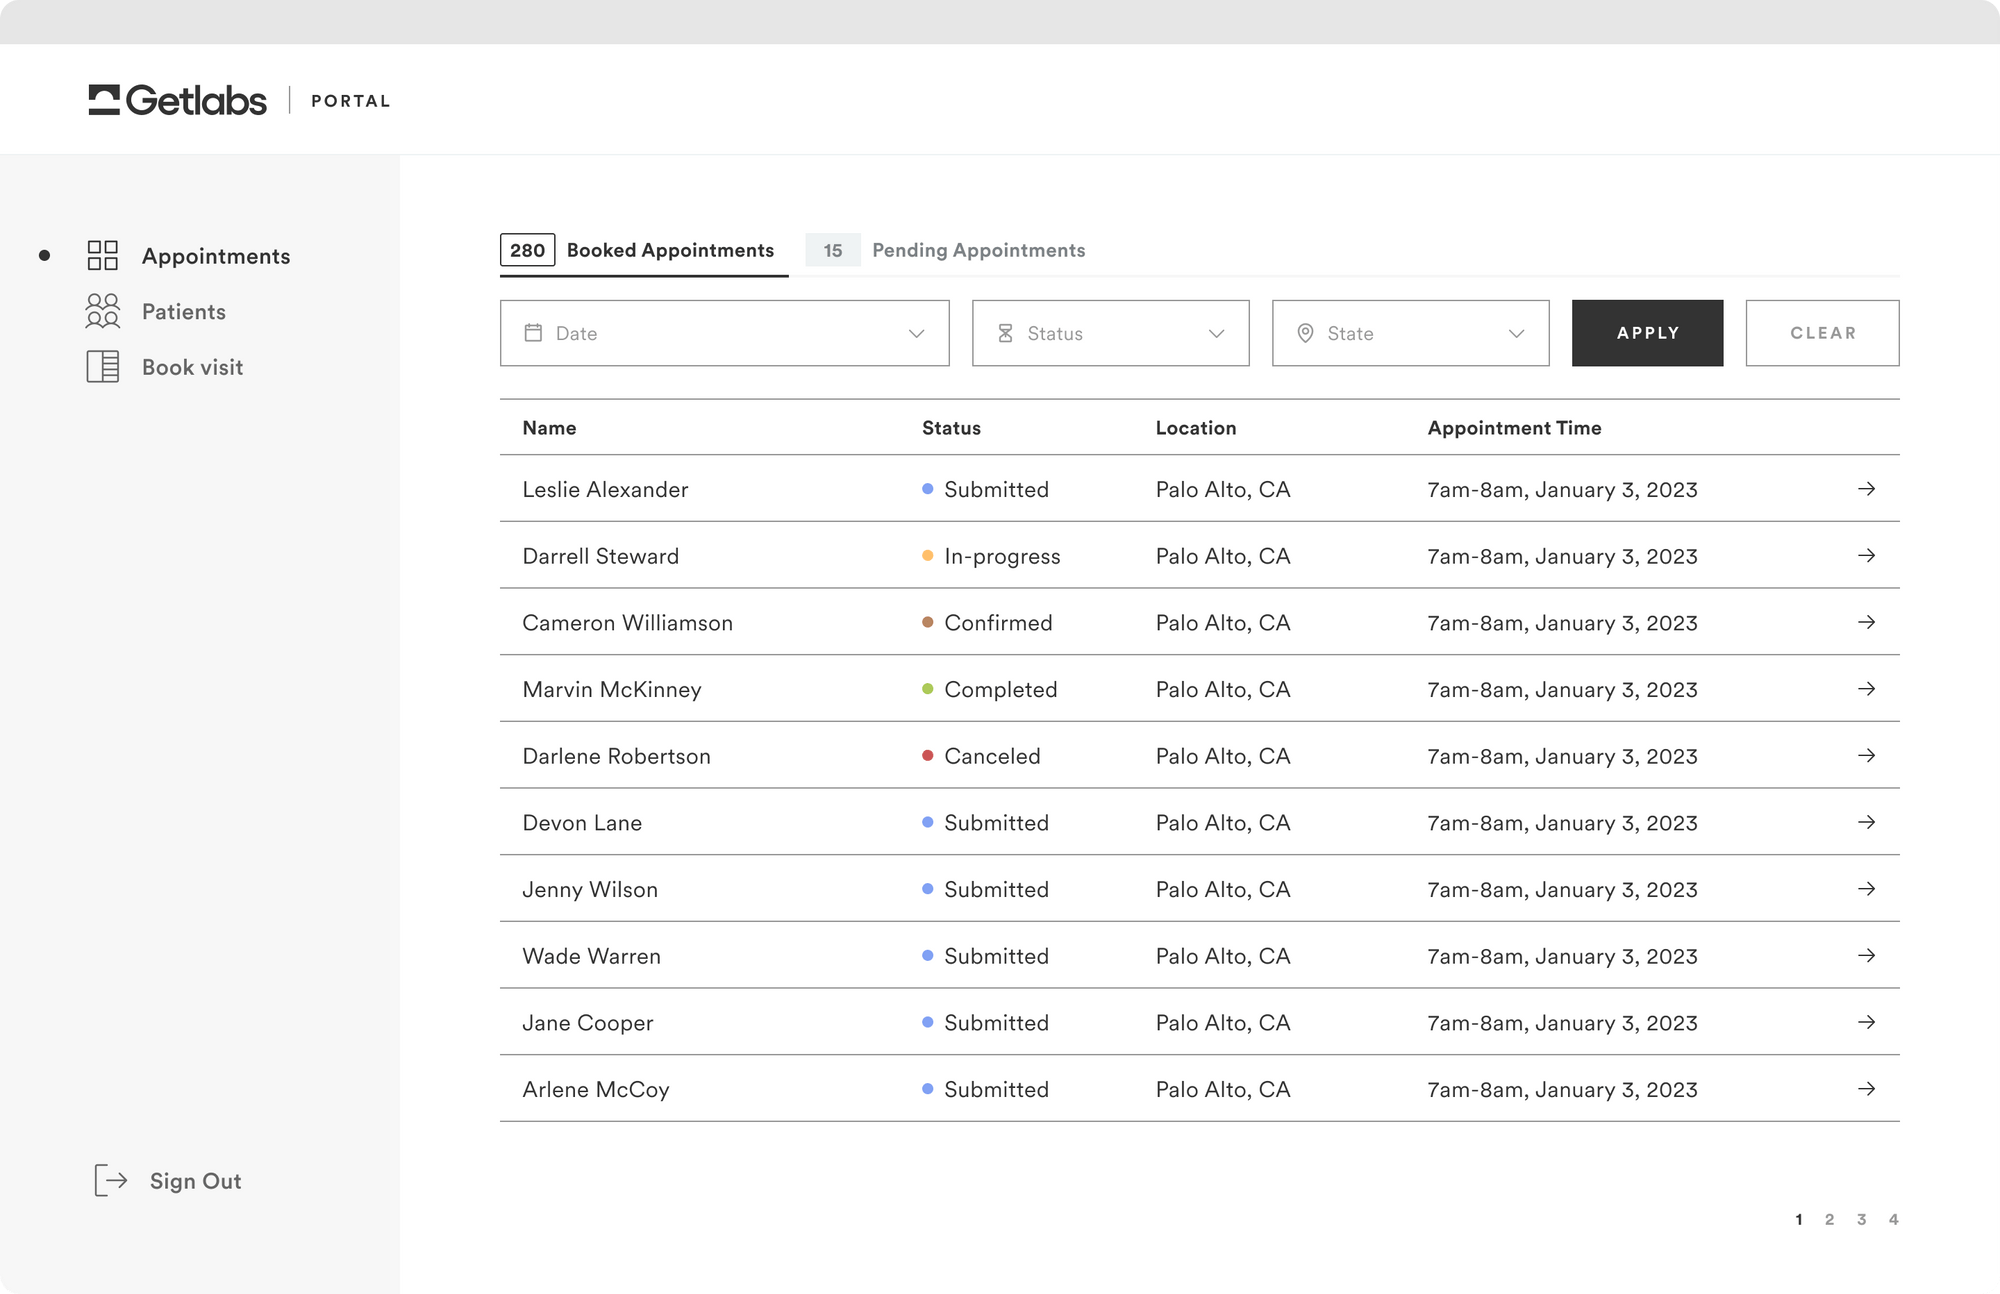Click the sign out arrow icon
The image size is (2000, 1294).
[111, 1181]
